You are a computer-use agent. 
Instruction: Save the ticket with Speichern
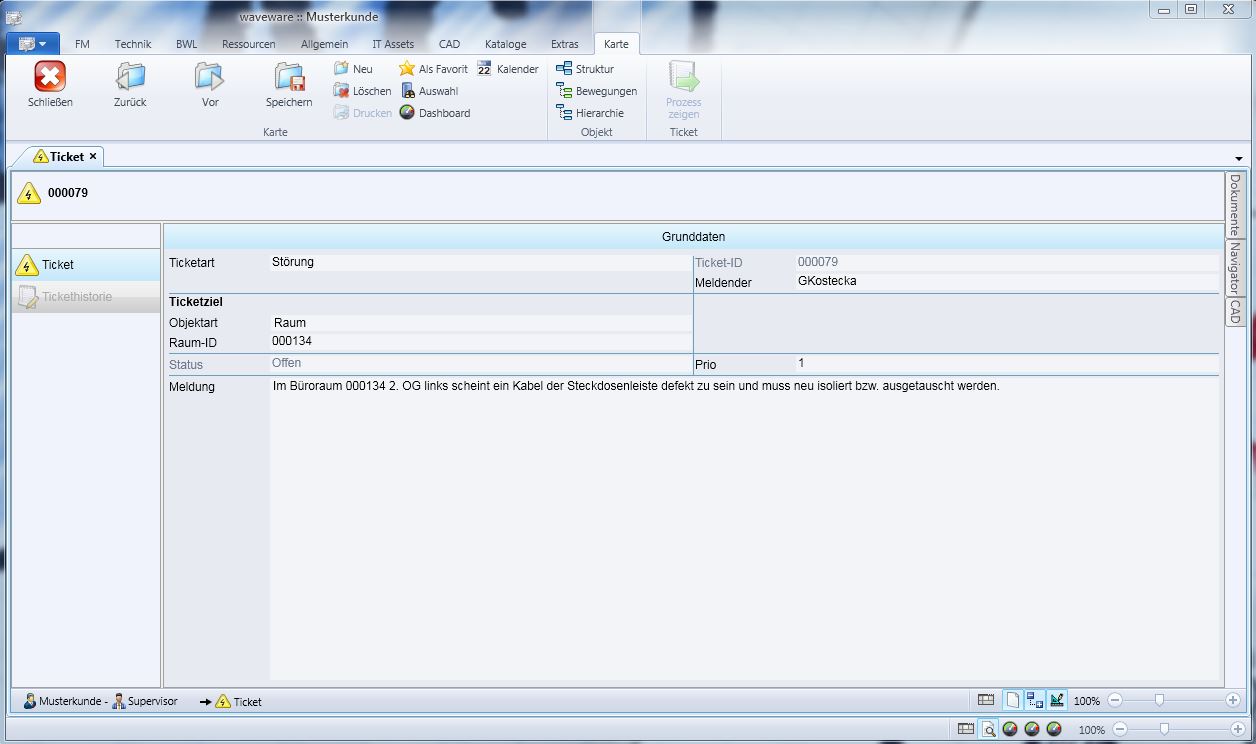(289, 78)
